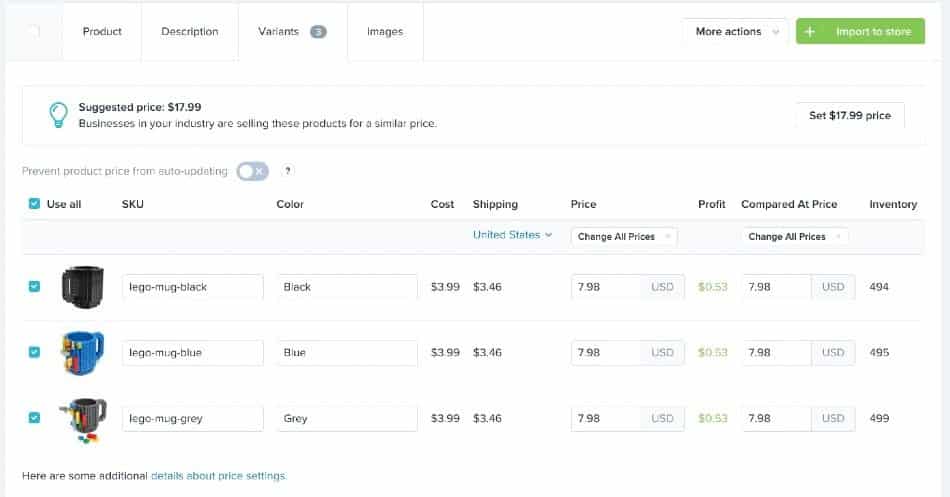The image size is (950, 497).
Task: Open Change All Prices under Compared At Price
Action: pyautogui.click(x=794, y=237)
